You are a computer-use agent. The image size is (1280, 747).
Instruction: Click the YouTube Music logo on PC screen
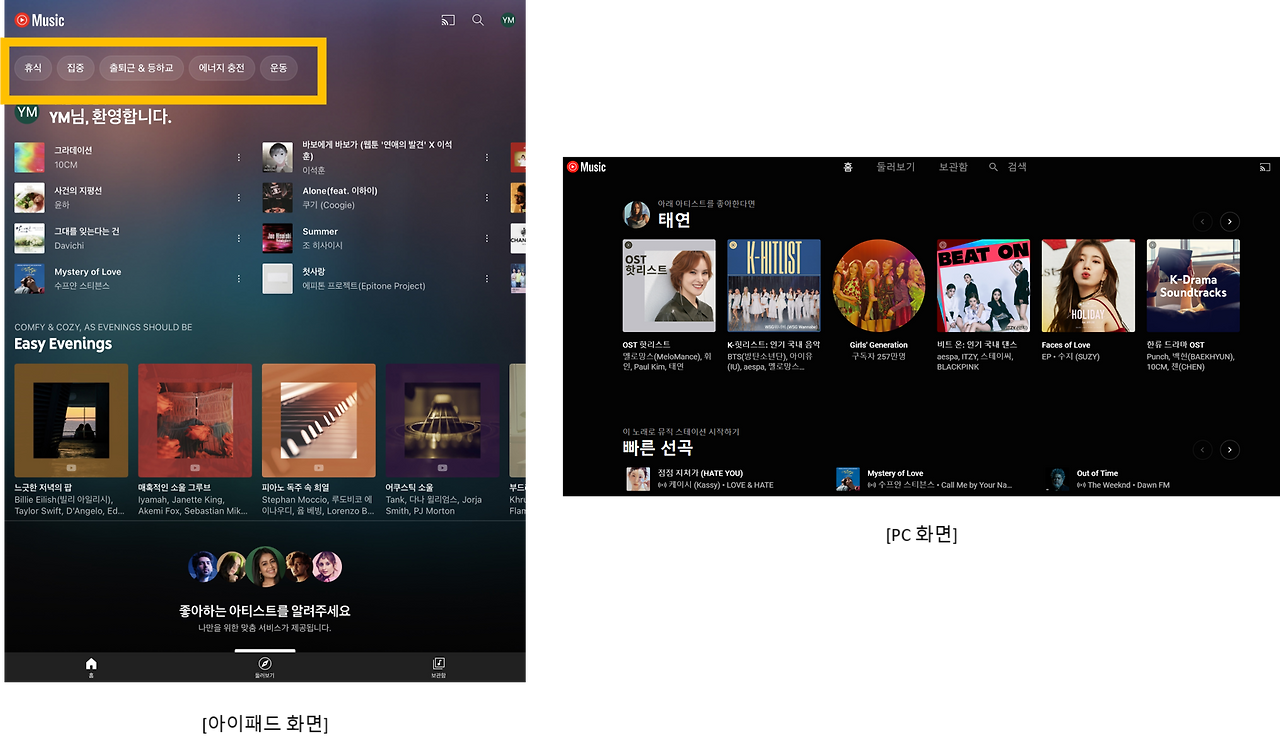pos(587,167)
